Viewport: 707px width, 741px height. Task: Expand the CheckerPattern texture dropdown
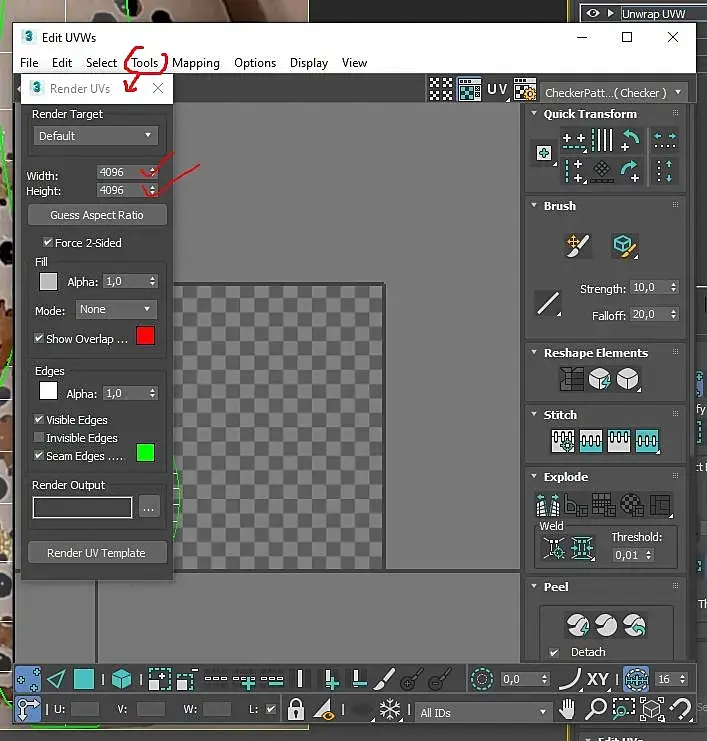pyautogui.click(x=613, y=93)
